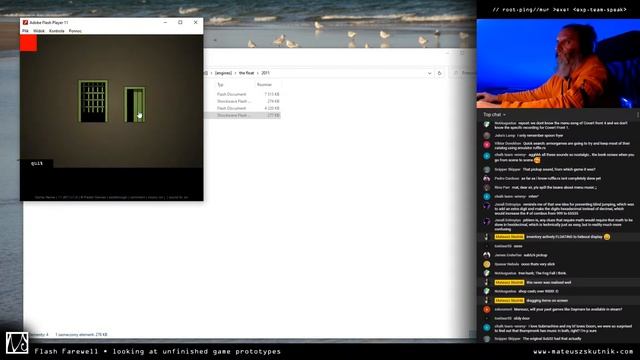This screenshot has width=640, height=360.
Task: Click the stream logo at bottom left
Action: pos(17,343)
